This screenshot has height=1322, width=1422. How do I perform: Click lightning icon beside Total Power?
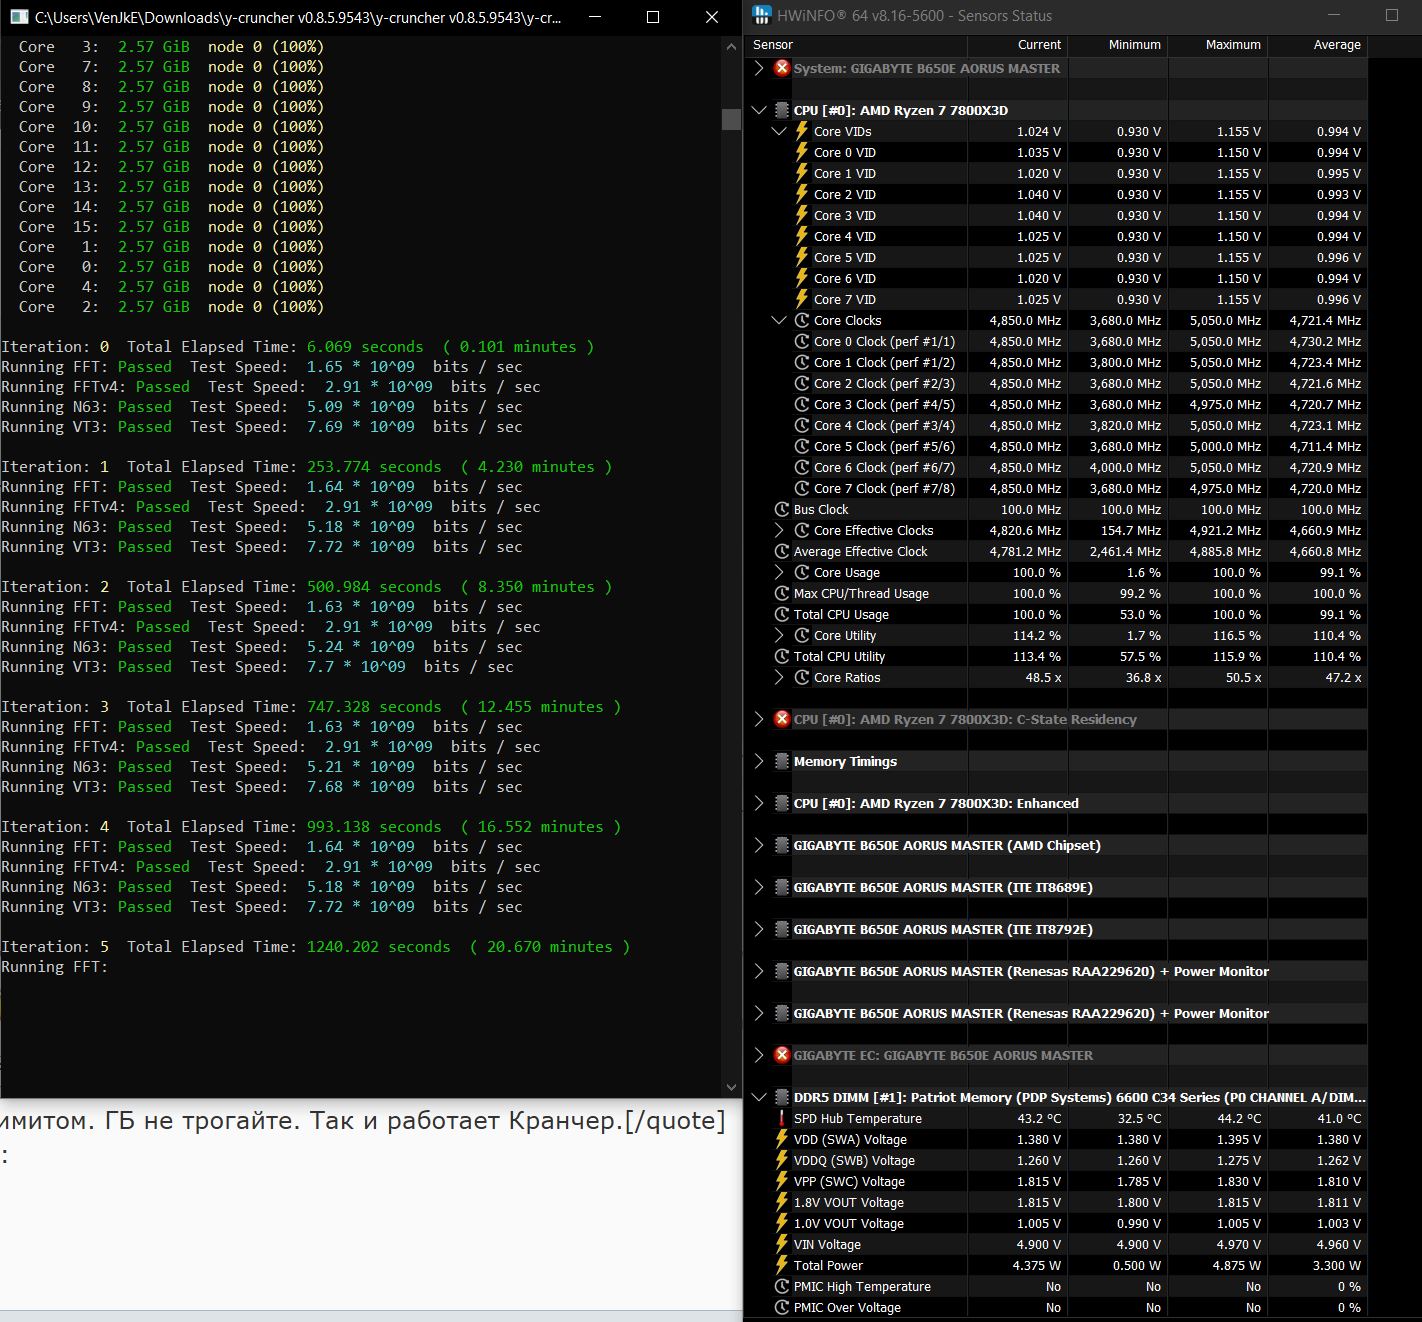tap(782, 1265)
